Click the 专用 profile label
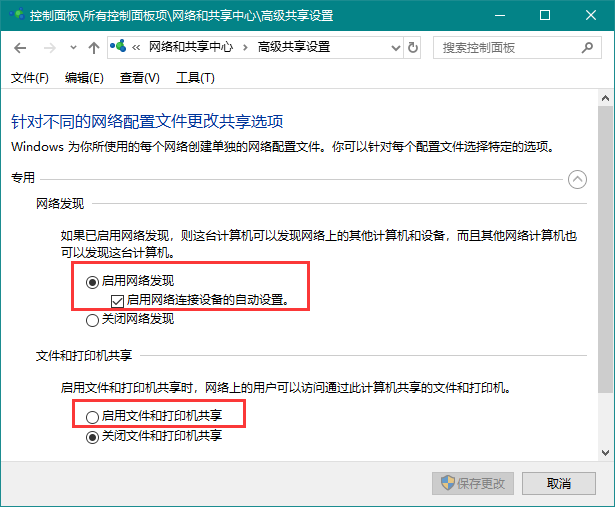Viewport: 615px width, 507px height. [x=23, y=178]
